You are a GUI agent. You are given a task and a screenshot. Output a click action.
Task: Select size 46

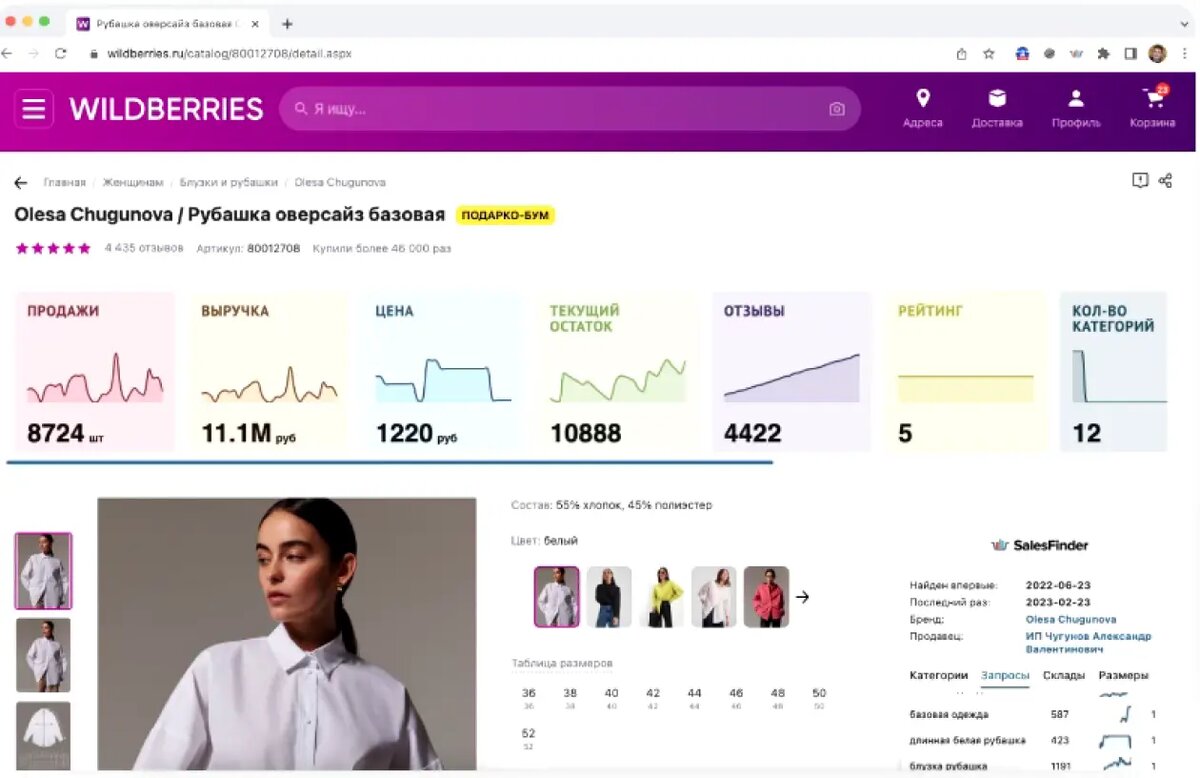pos(736,697)
